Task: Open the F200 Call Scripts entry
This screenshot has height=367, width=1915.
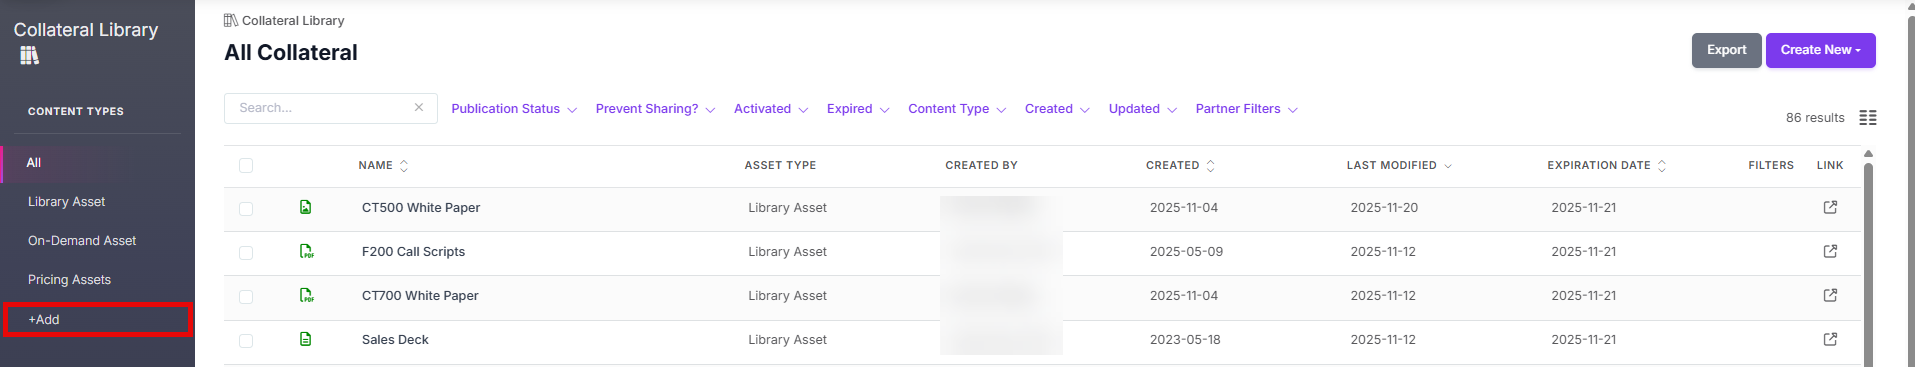Action: (x=413, y=252)
